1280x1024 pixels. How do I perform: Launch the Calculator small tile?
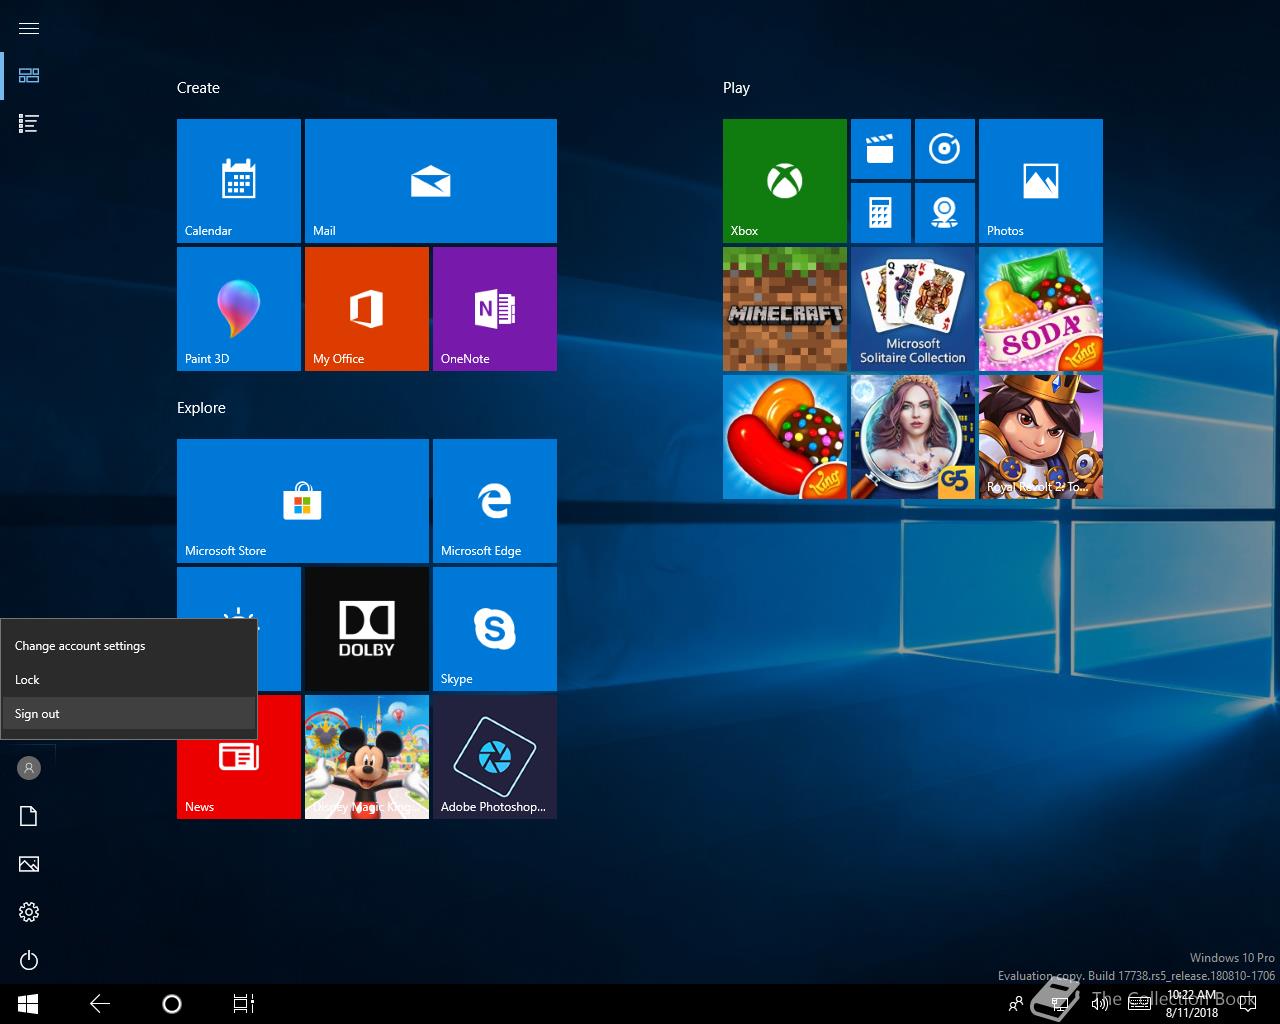click(x=881, y=213)
